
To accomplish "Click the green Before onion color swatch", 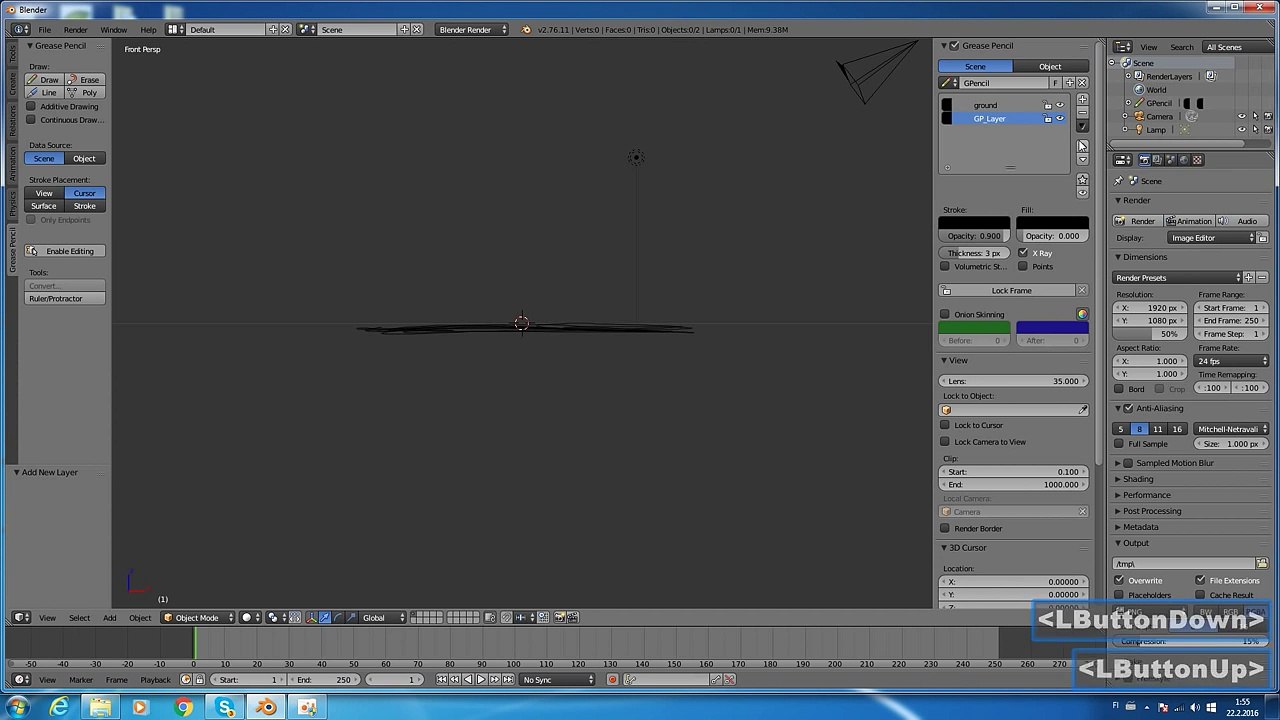I will click(x=974, y=328).
